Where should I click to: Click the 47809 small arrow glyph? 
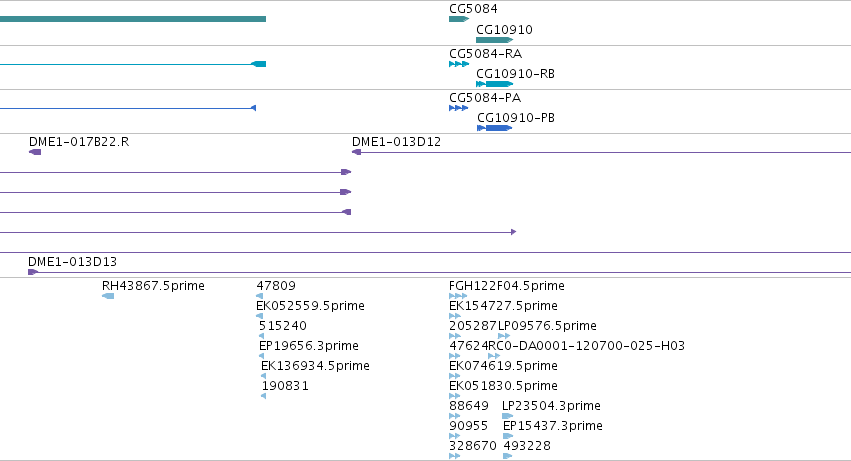tap(259, 296)
